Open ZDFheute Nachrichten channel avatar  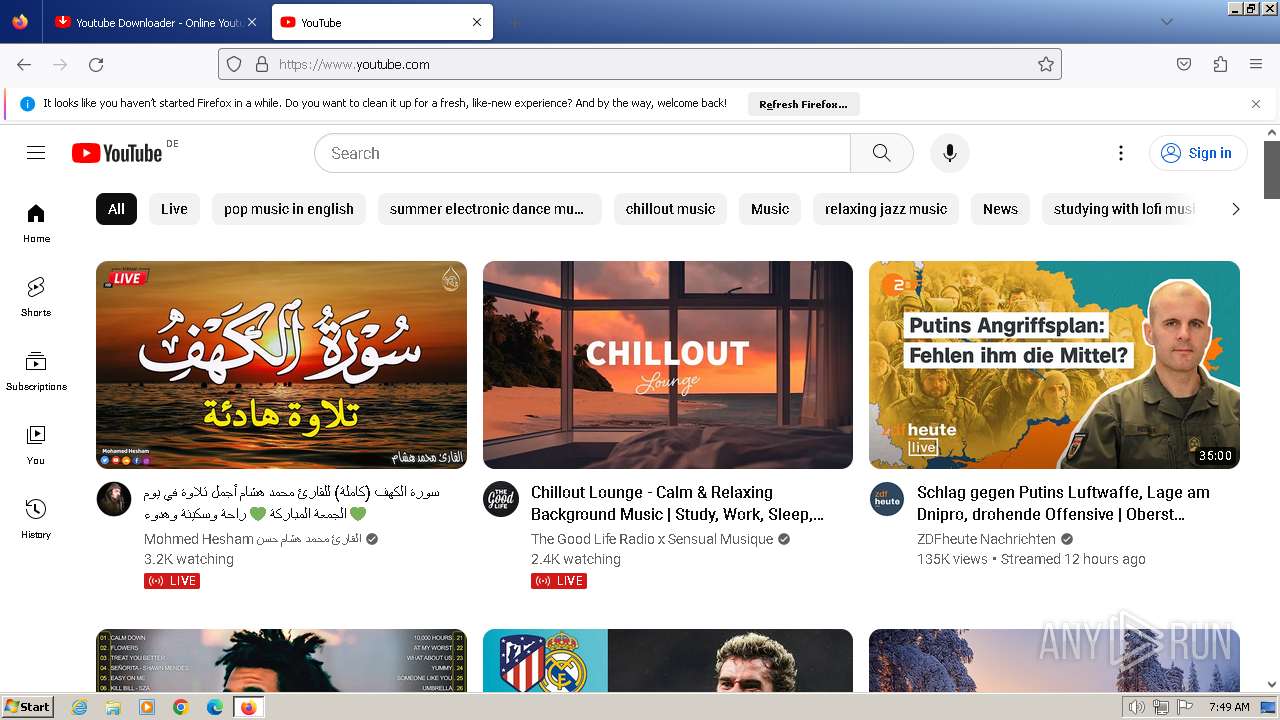point(887,499)
